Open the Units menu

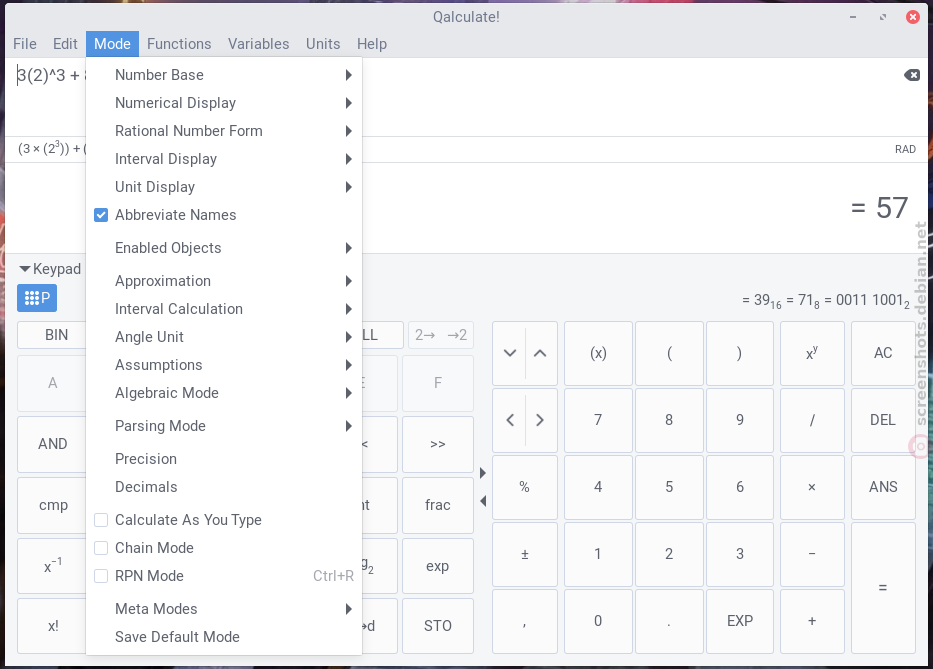(x=323, y=44)
